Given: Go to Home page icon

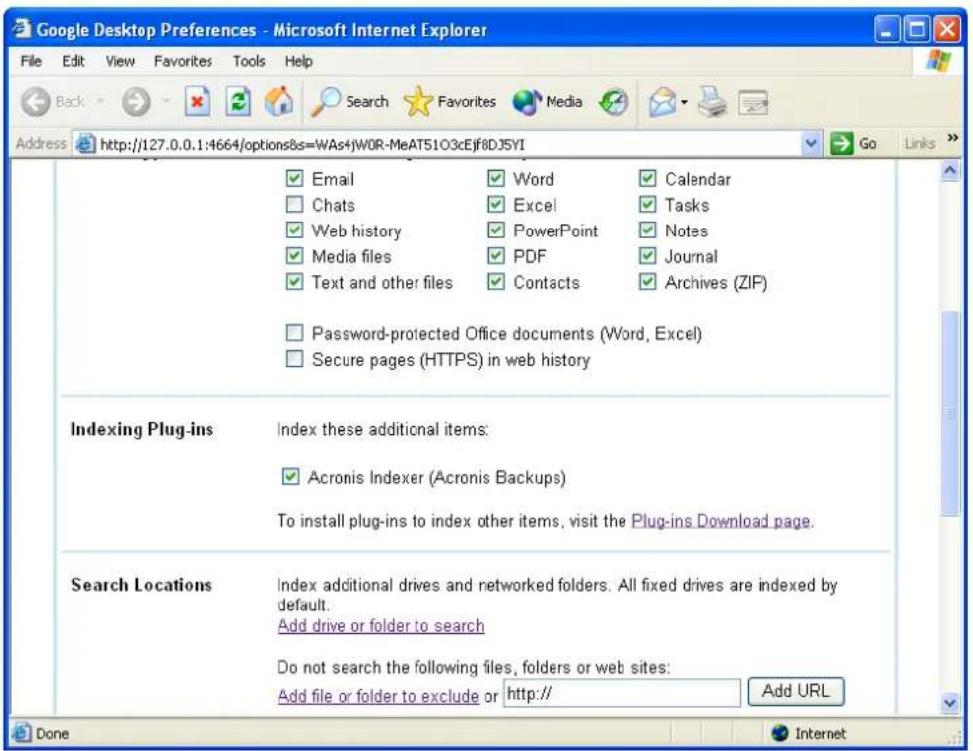Looking at the screenshot, I should (279, 101).
